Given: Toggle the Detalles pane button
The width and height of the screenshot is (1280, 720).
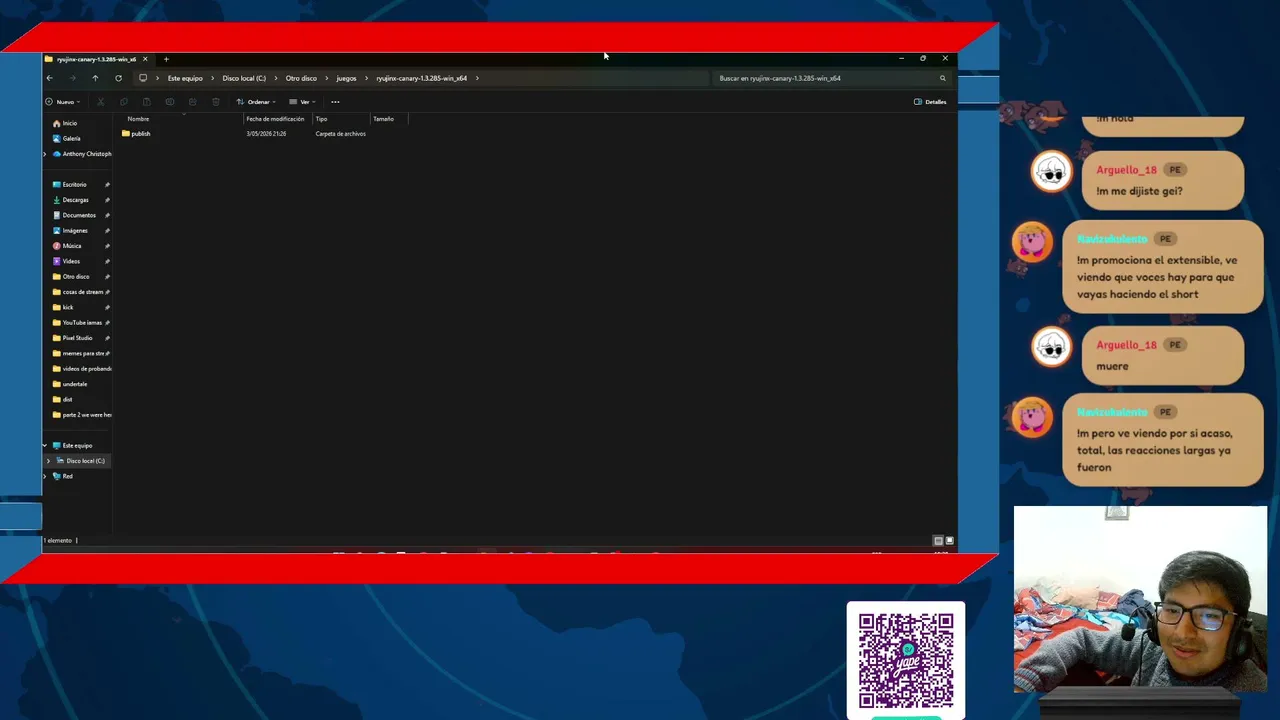Looking at the screenshot, I should [930, 102].
